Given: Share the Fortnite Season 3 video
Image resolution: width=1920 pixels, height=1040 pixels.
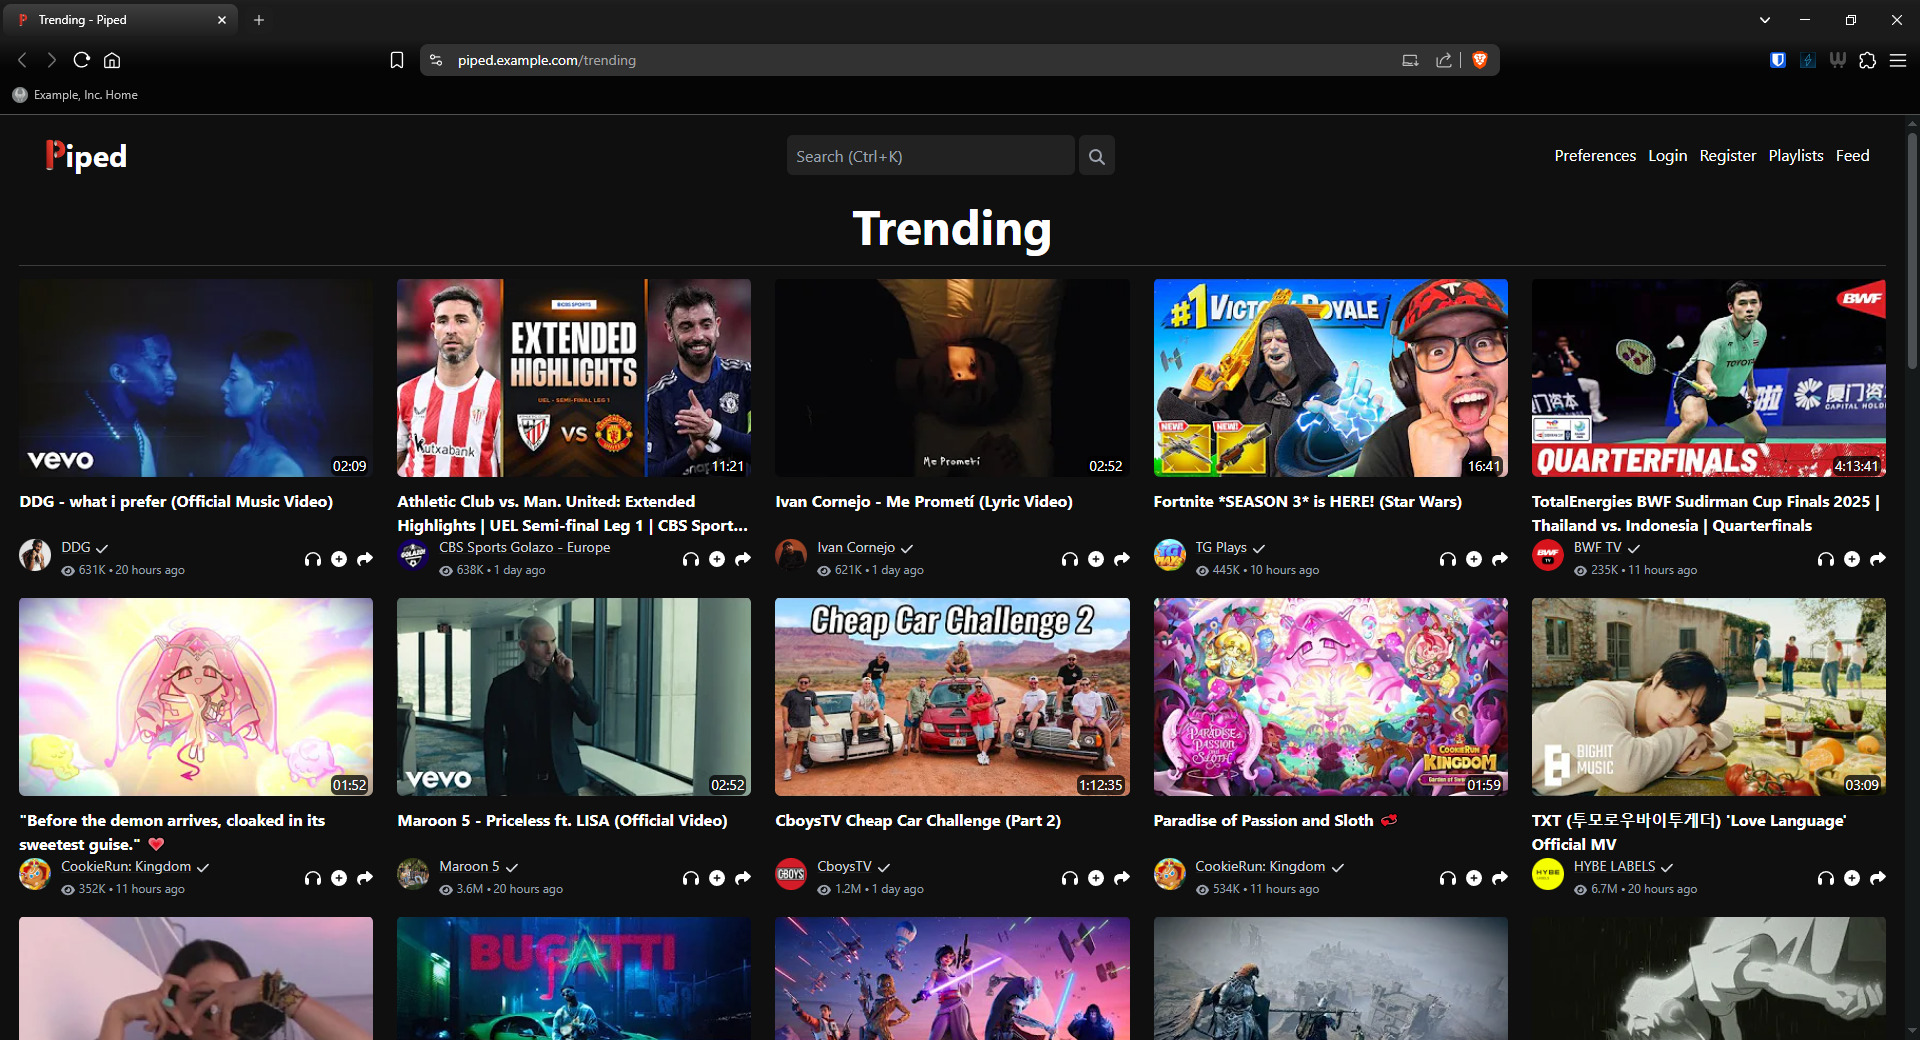Looking at the screenshot, I should pos(1499,559).
